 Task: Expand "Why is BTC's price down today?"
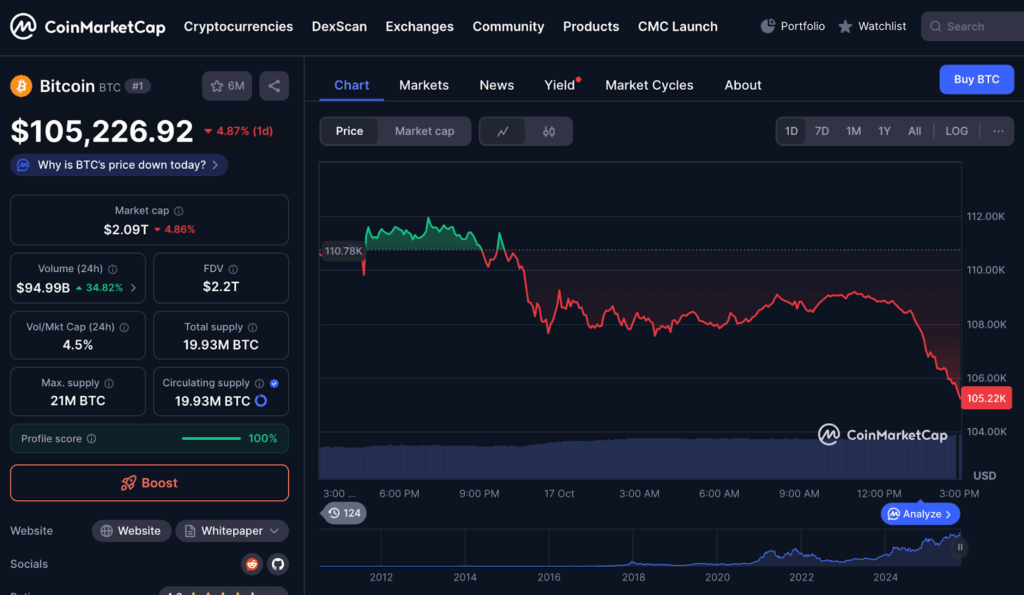pos(120,165)
